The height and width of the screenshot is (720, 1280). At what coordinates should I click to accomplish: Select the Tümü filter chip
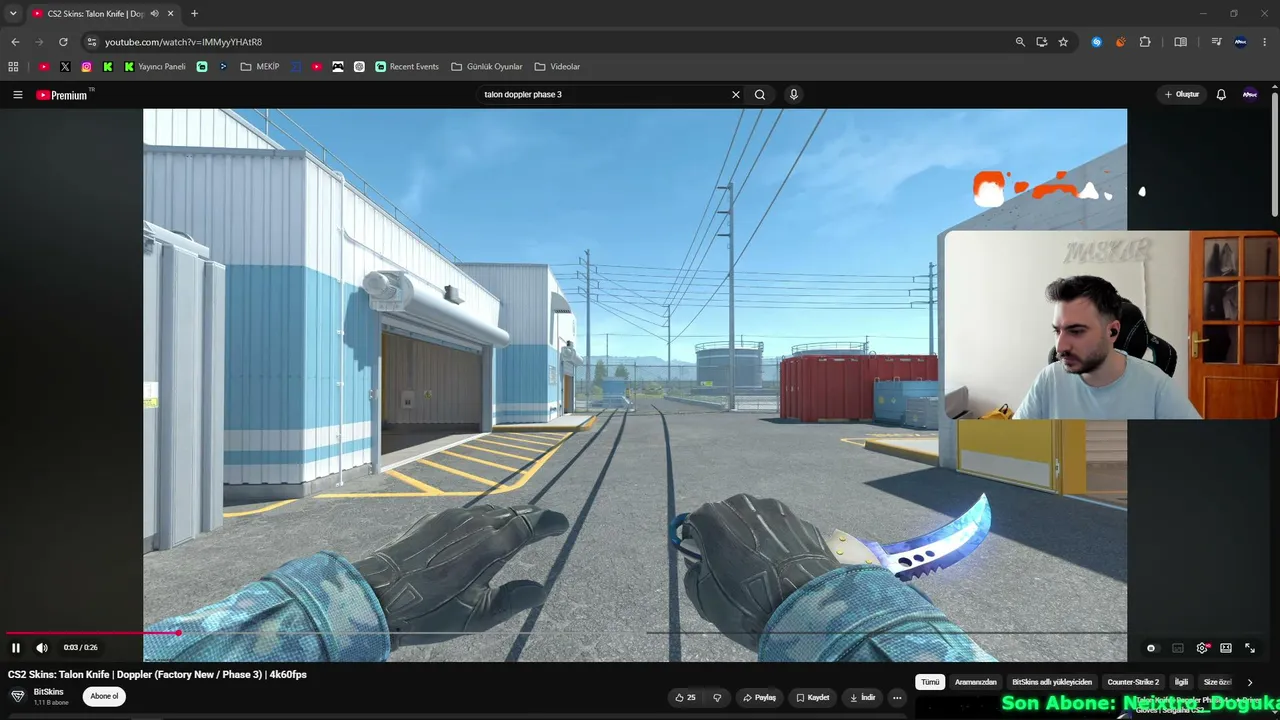click(930, 682)
